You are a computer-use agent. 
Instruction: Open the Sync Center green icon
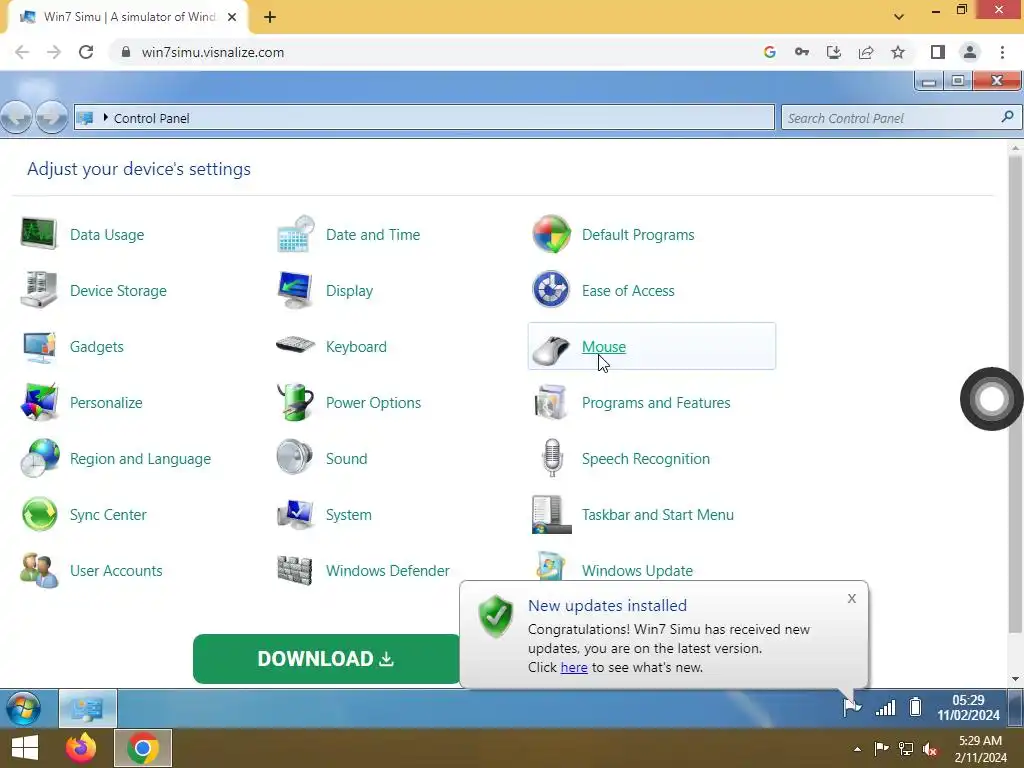[x=39, y=515]
